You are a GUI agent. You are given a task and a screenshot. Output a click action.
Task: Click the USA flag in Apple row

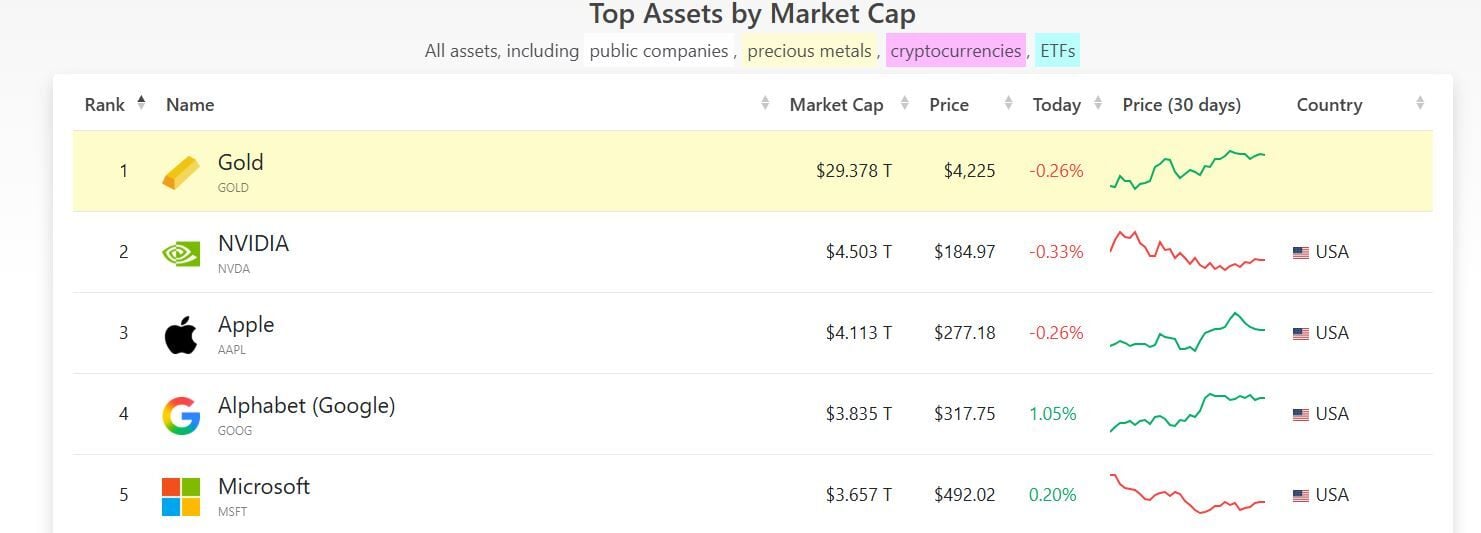(x=1300, y=334)
